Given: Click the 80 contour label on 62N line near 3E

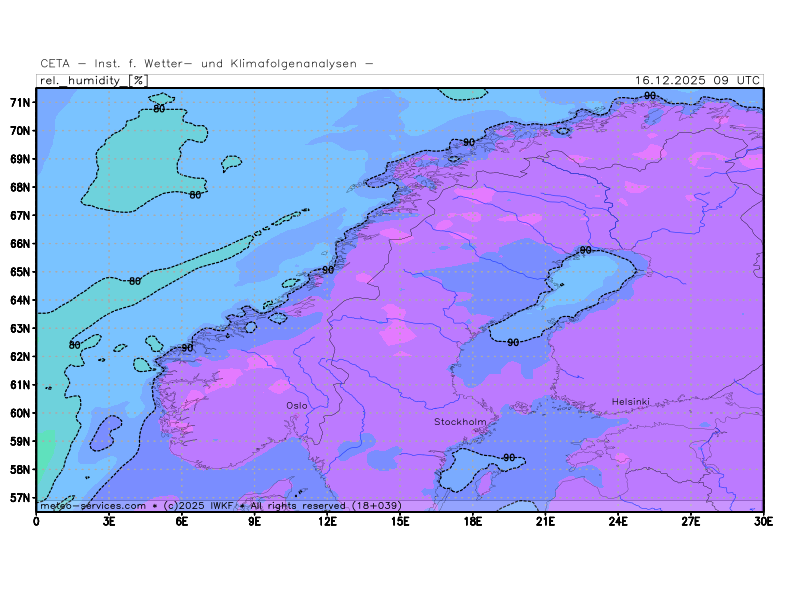Looking at the screenshot, I should point(74,345).
